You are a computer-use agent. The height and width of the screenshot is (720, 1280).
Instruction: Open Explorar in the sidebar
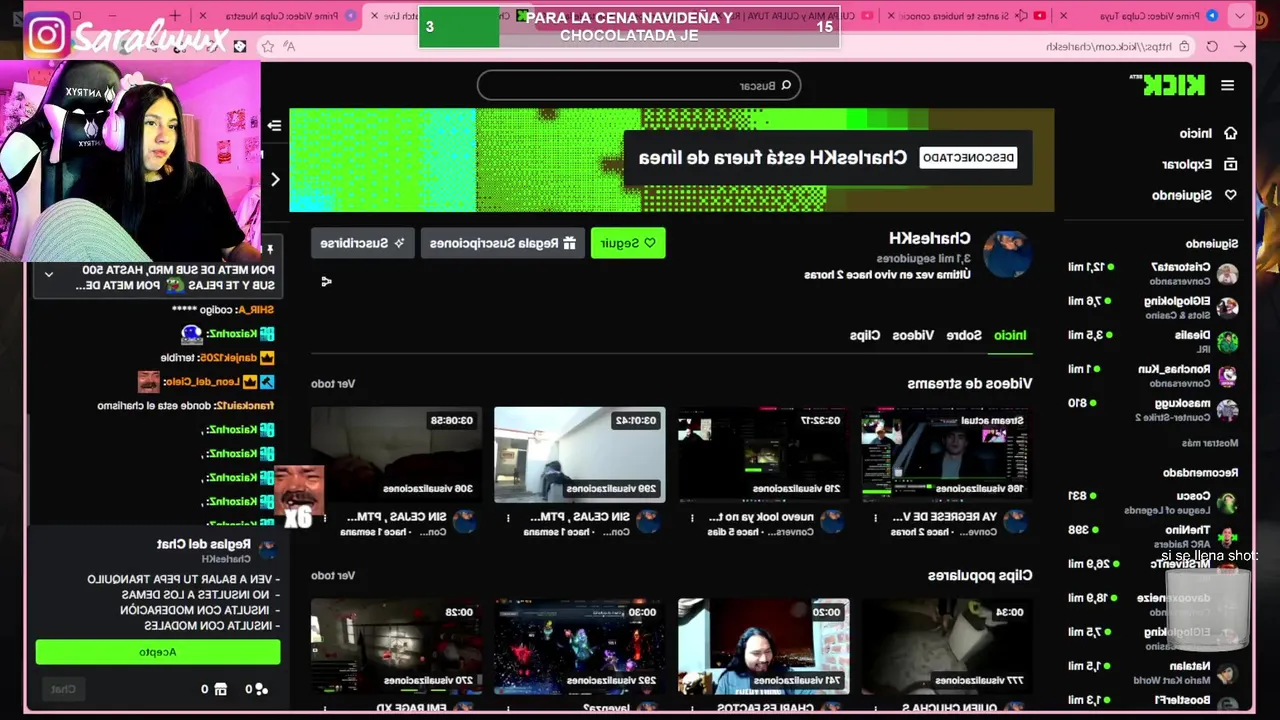click(x=1200, y=164)
